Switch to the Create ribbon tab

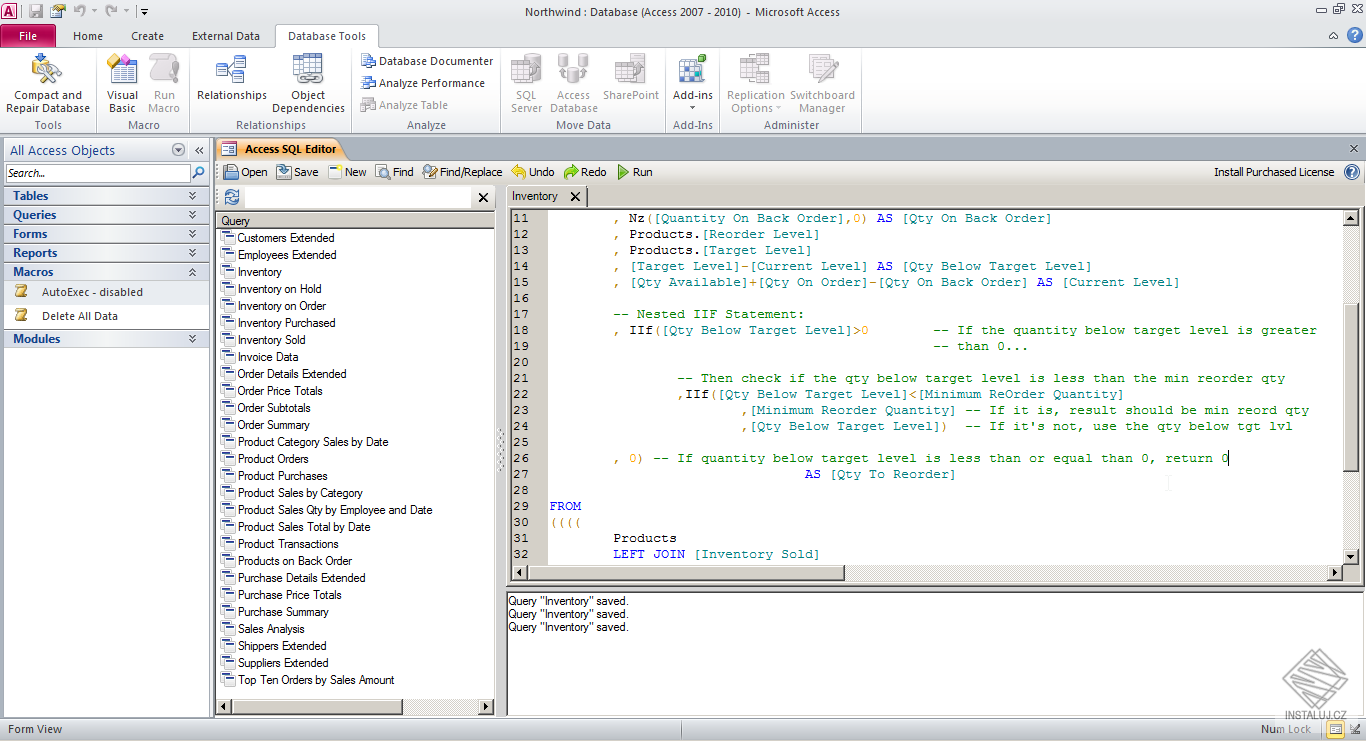(147, 36)
